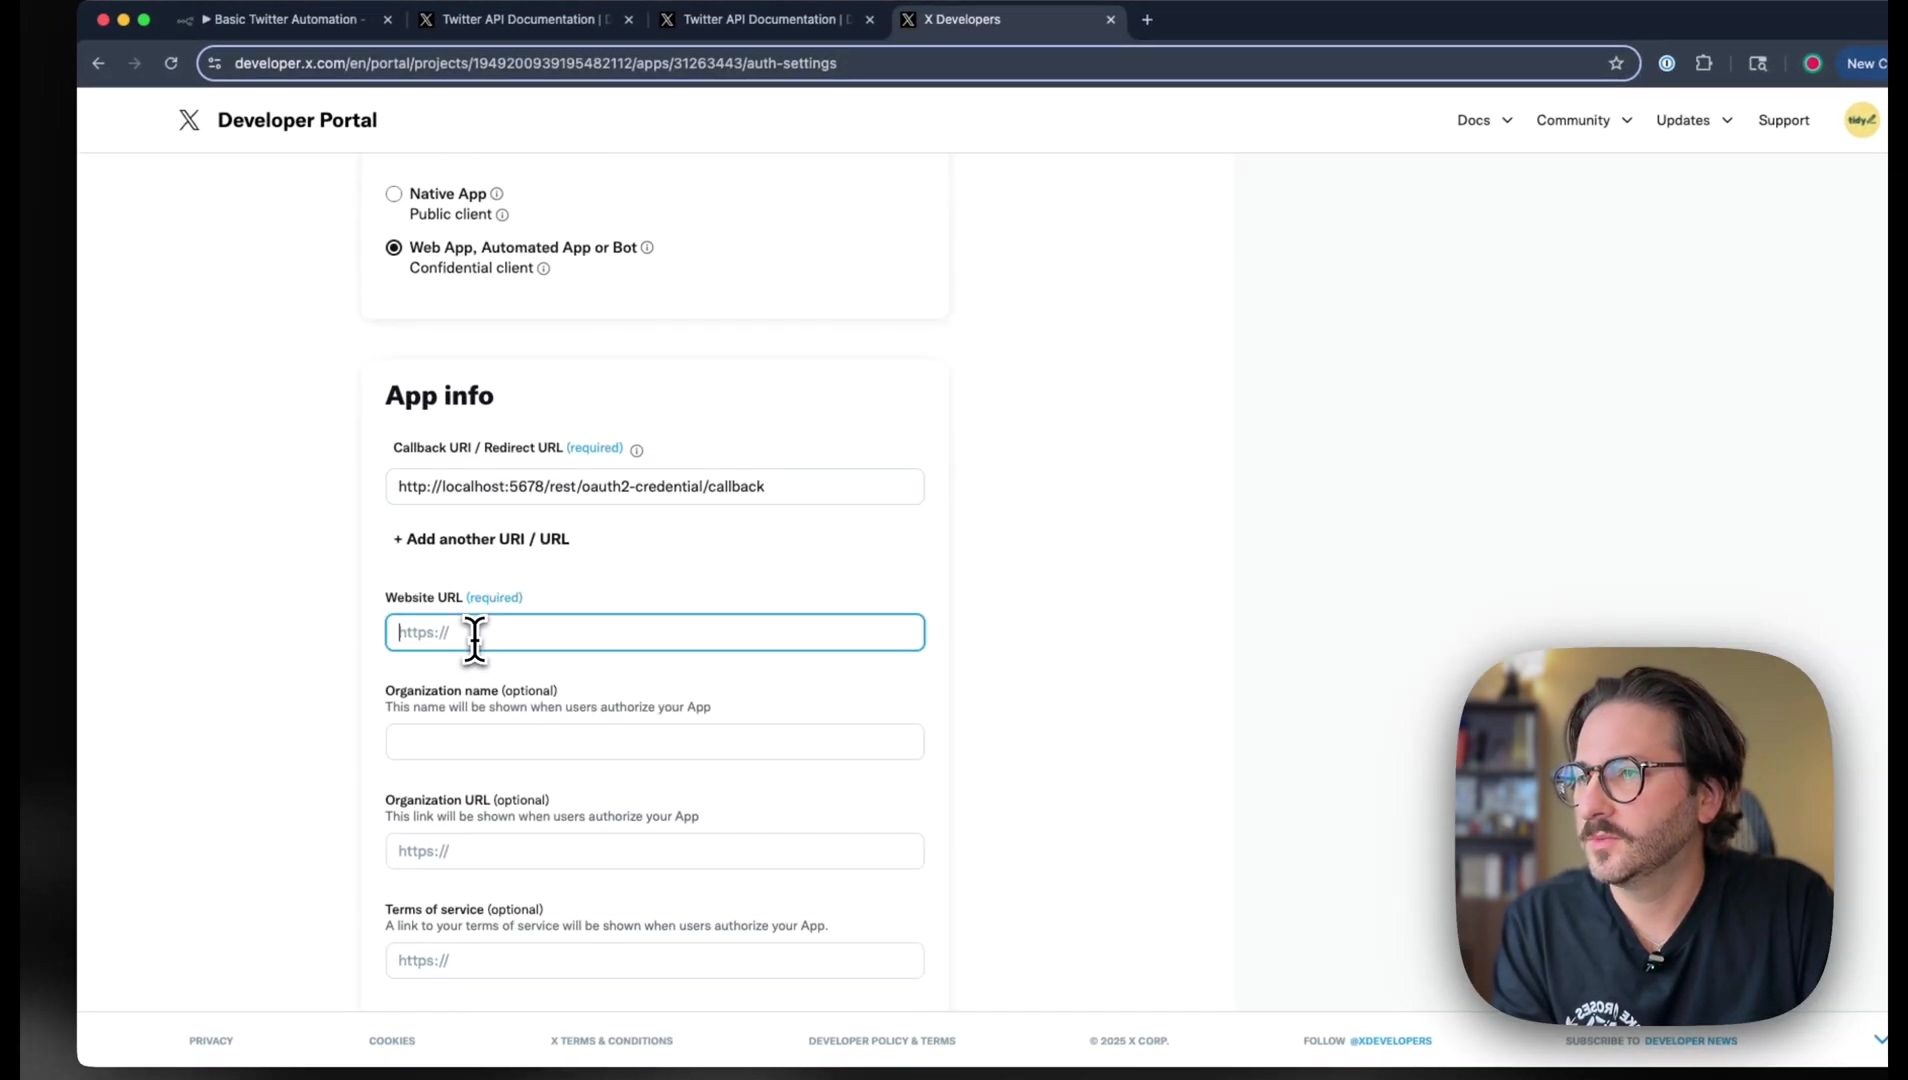Switch to Basic Twitter Automation tab
The width and height of the screenshot is (1908, 1080).
coord(285,19)
